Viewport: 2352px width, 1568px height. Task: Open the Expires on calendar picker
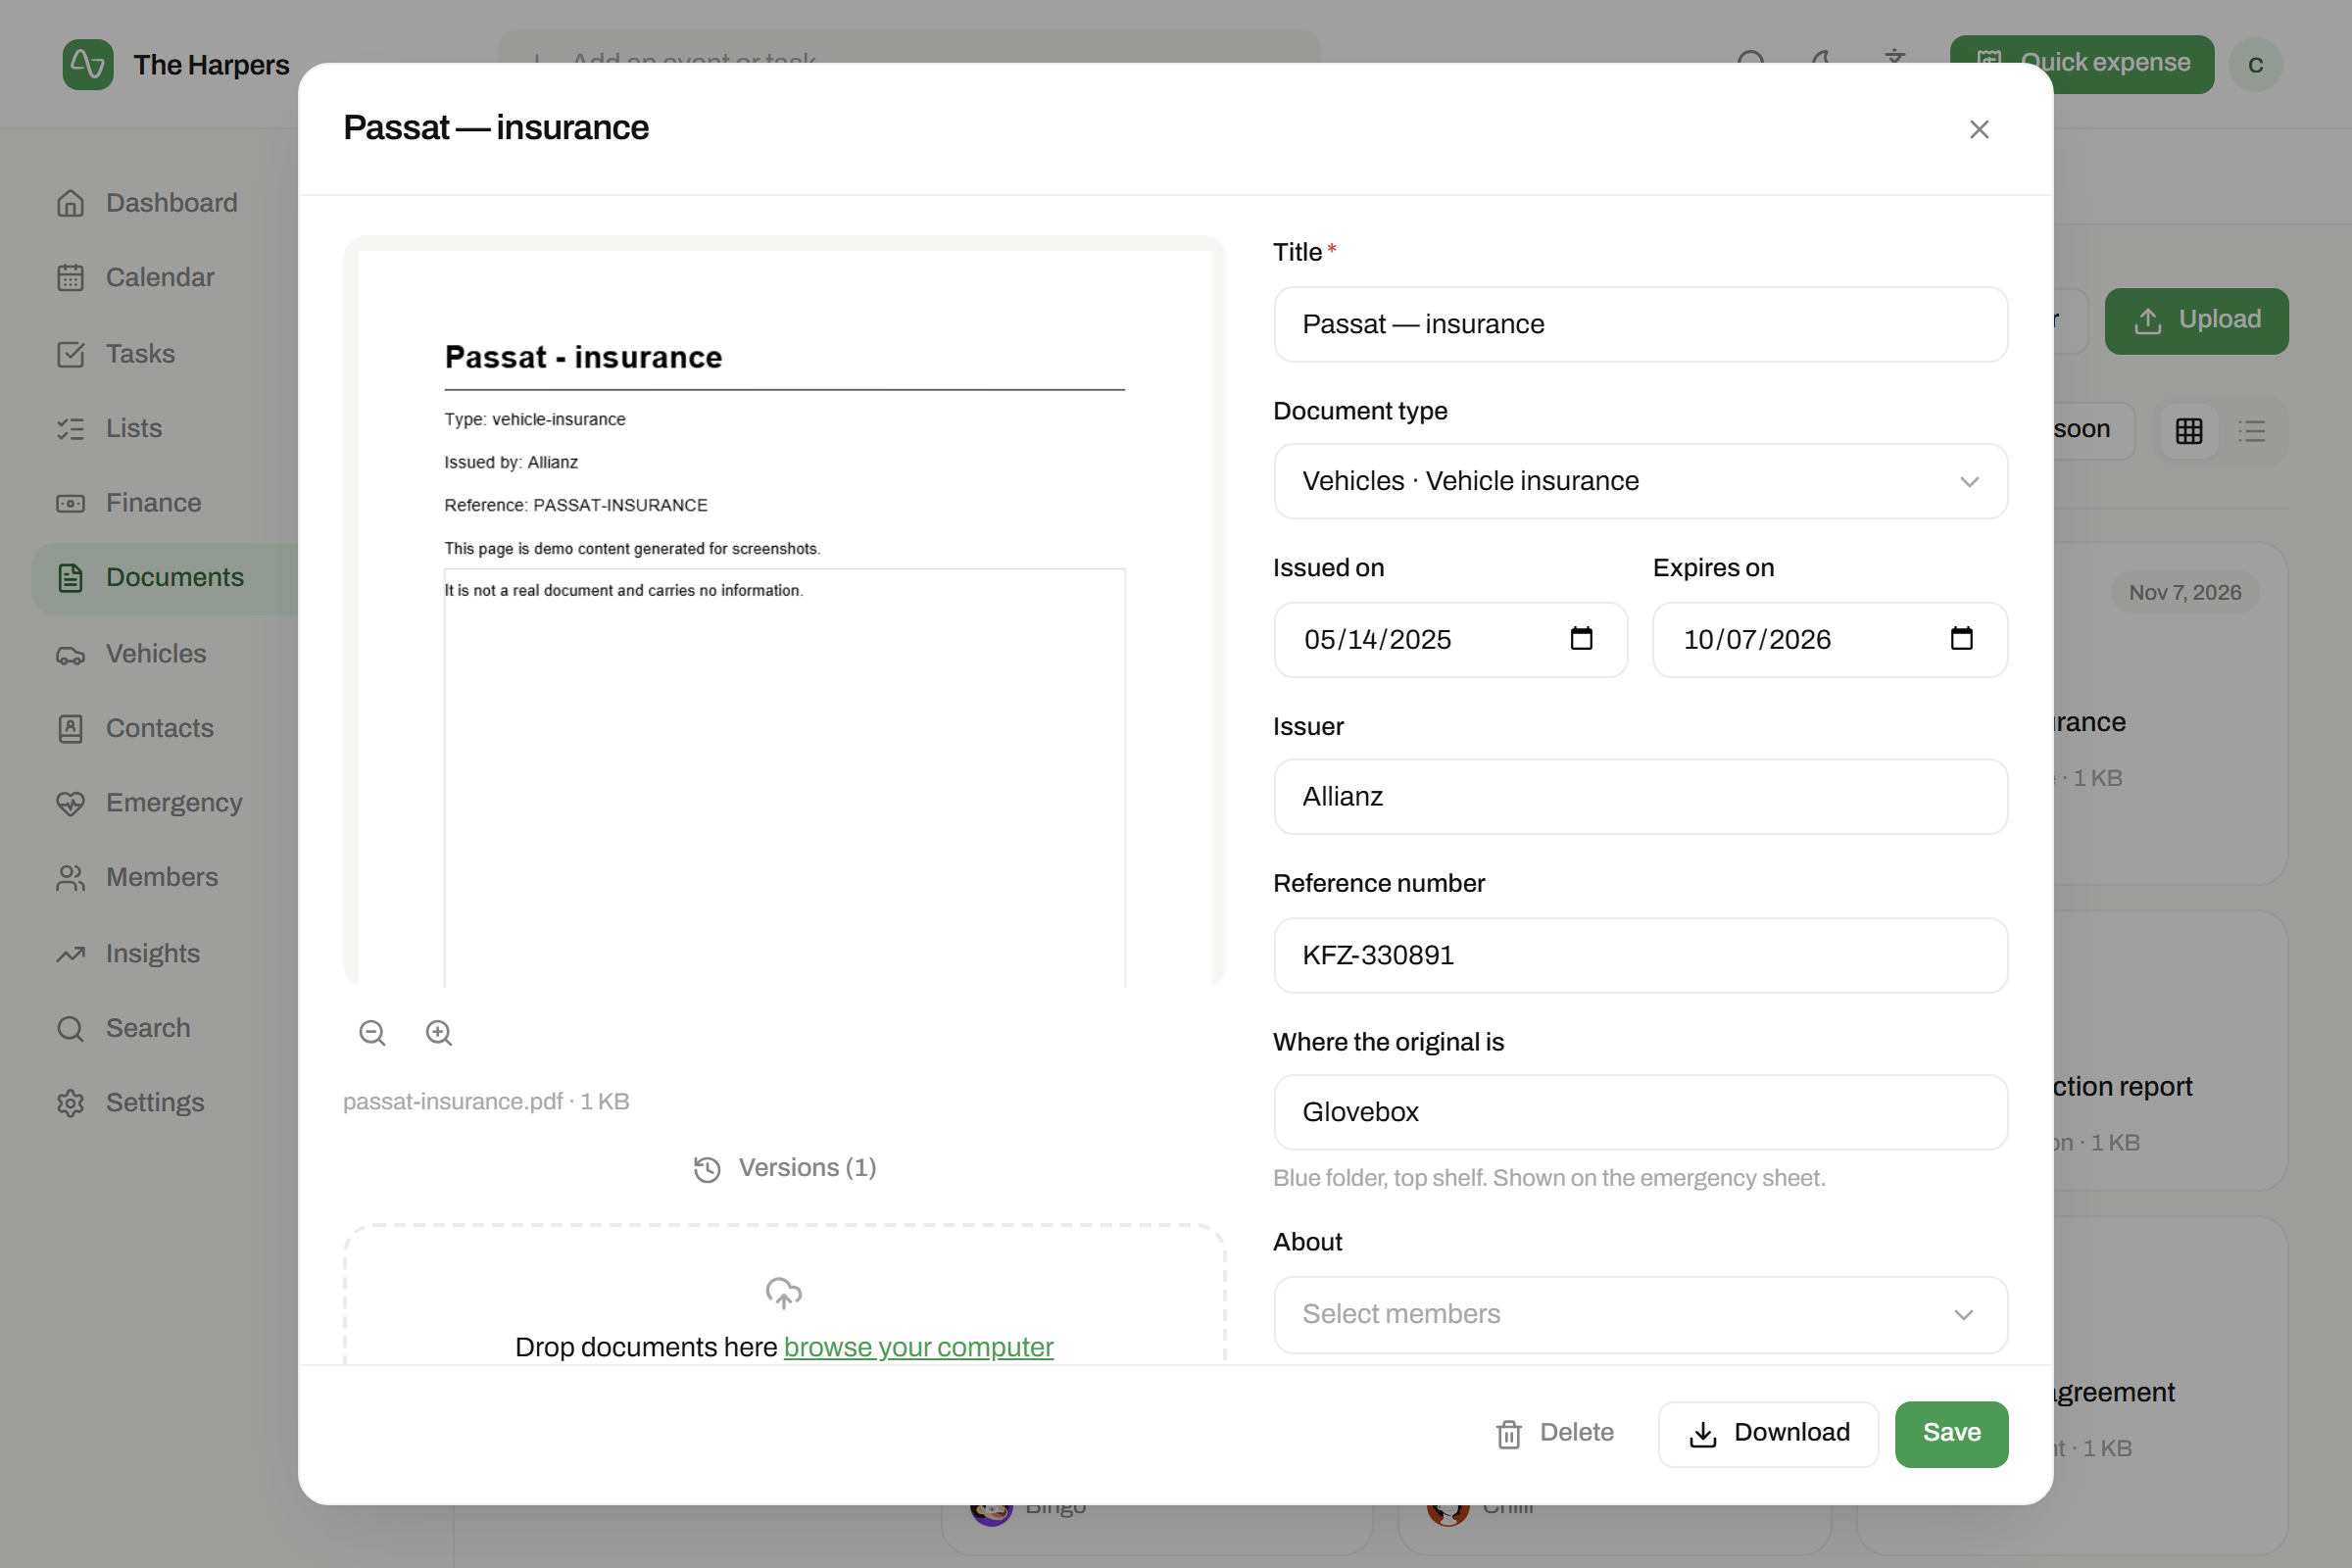click(x=1961, y=639)
